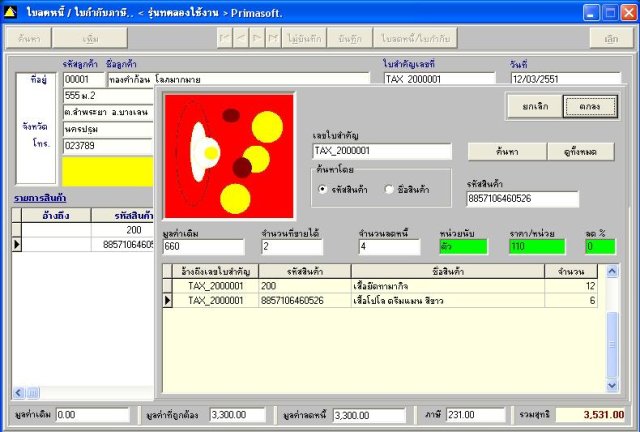Click the ค้นหา button beside the TAX_2000001 field
The image size is (640, 432).
[x=507, y=152]
